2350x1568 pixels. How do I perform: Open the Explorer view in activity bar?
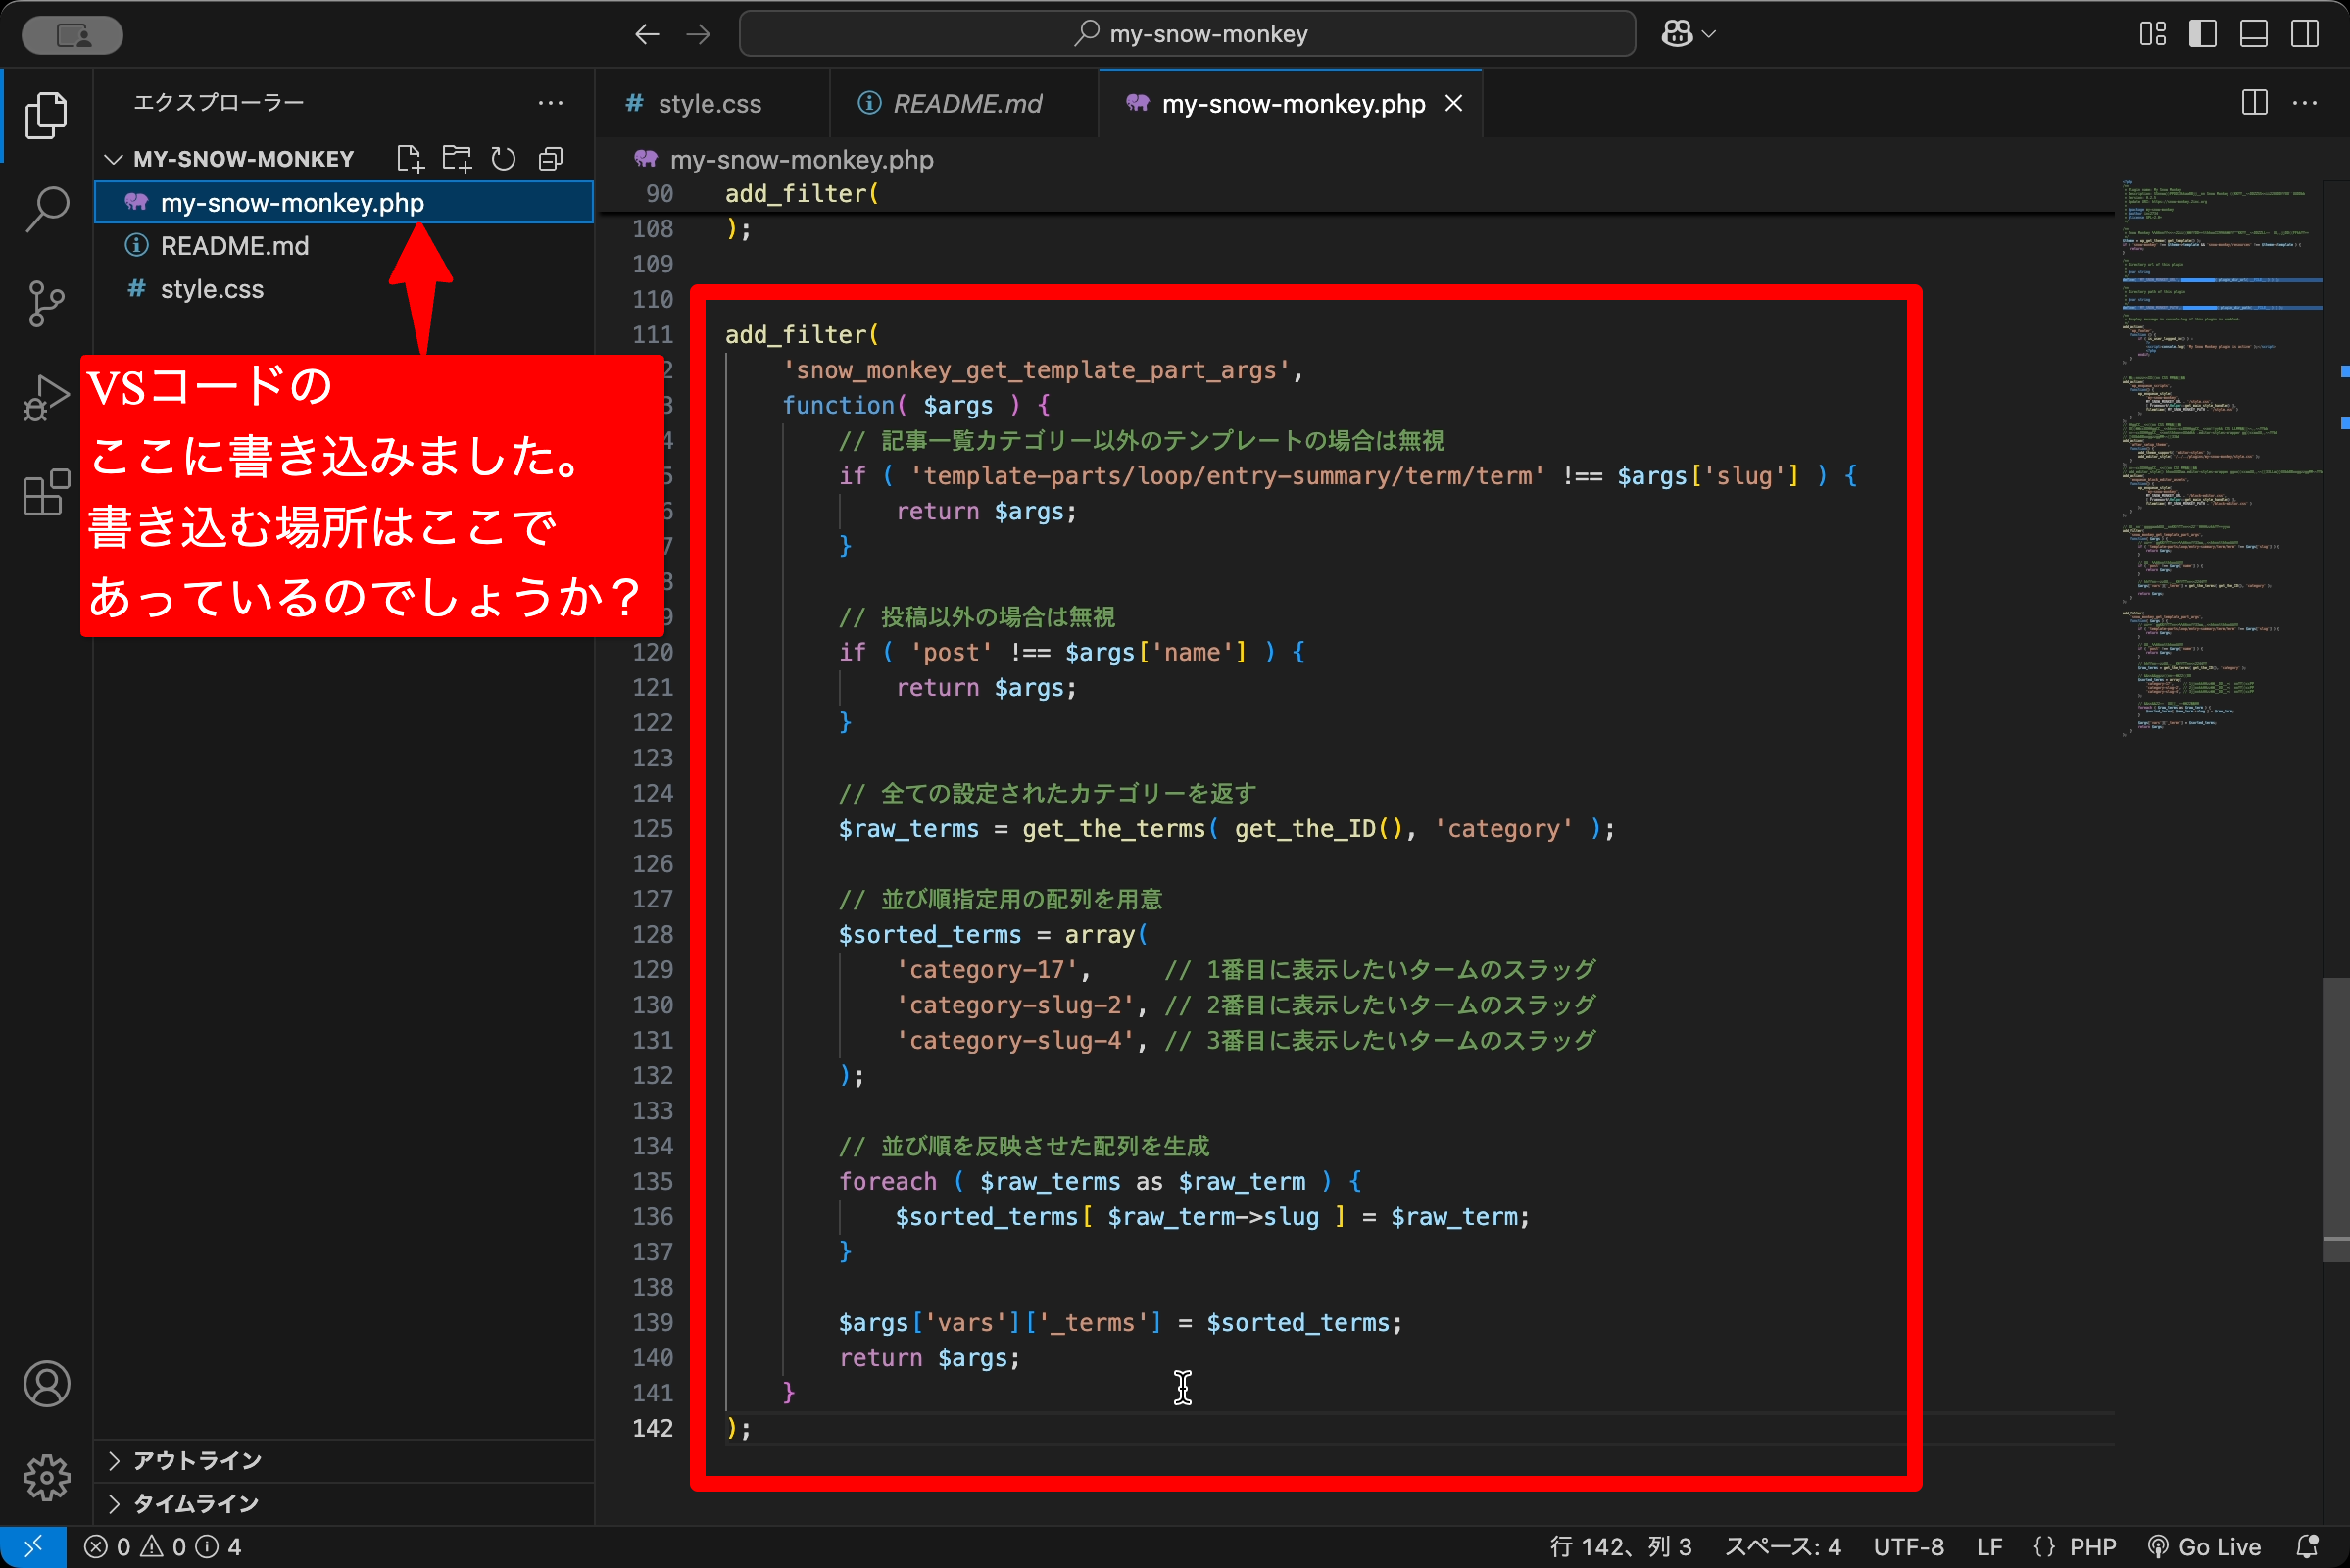(x=46, y=116)
